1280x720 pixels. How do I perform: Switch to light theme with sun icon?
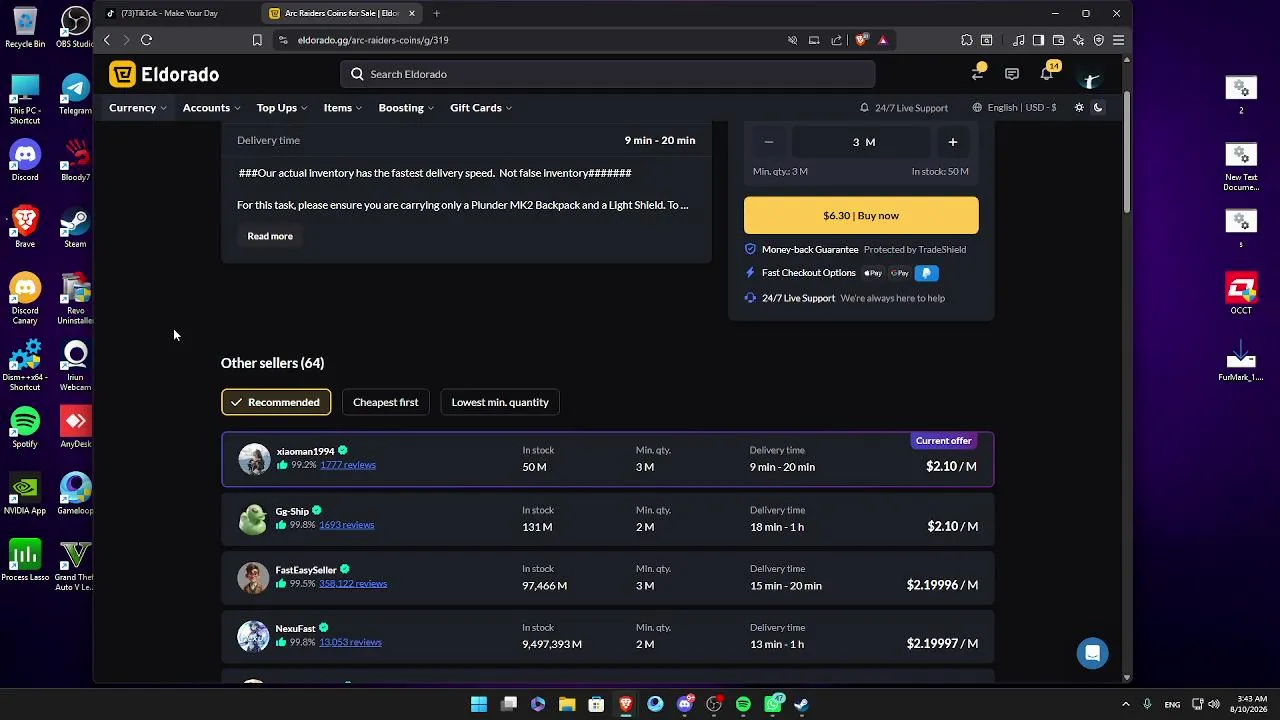(x=1079, y=108)
